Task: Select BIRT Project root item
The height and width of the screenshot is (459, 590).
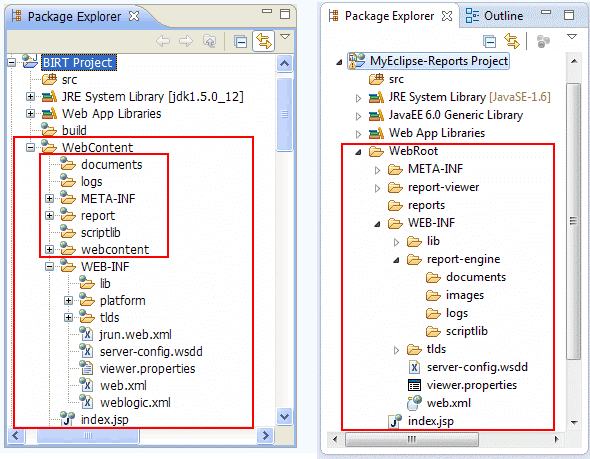Action: pos(78,62)
